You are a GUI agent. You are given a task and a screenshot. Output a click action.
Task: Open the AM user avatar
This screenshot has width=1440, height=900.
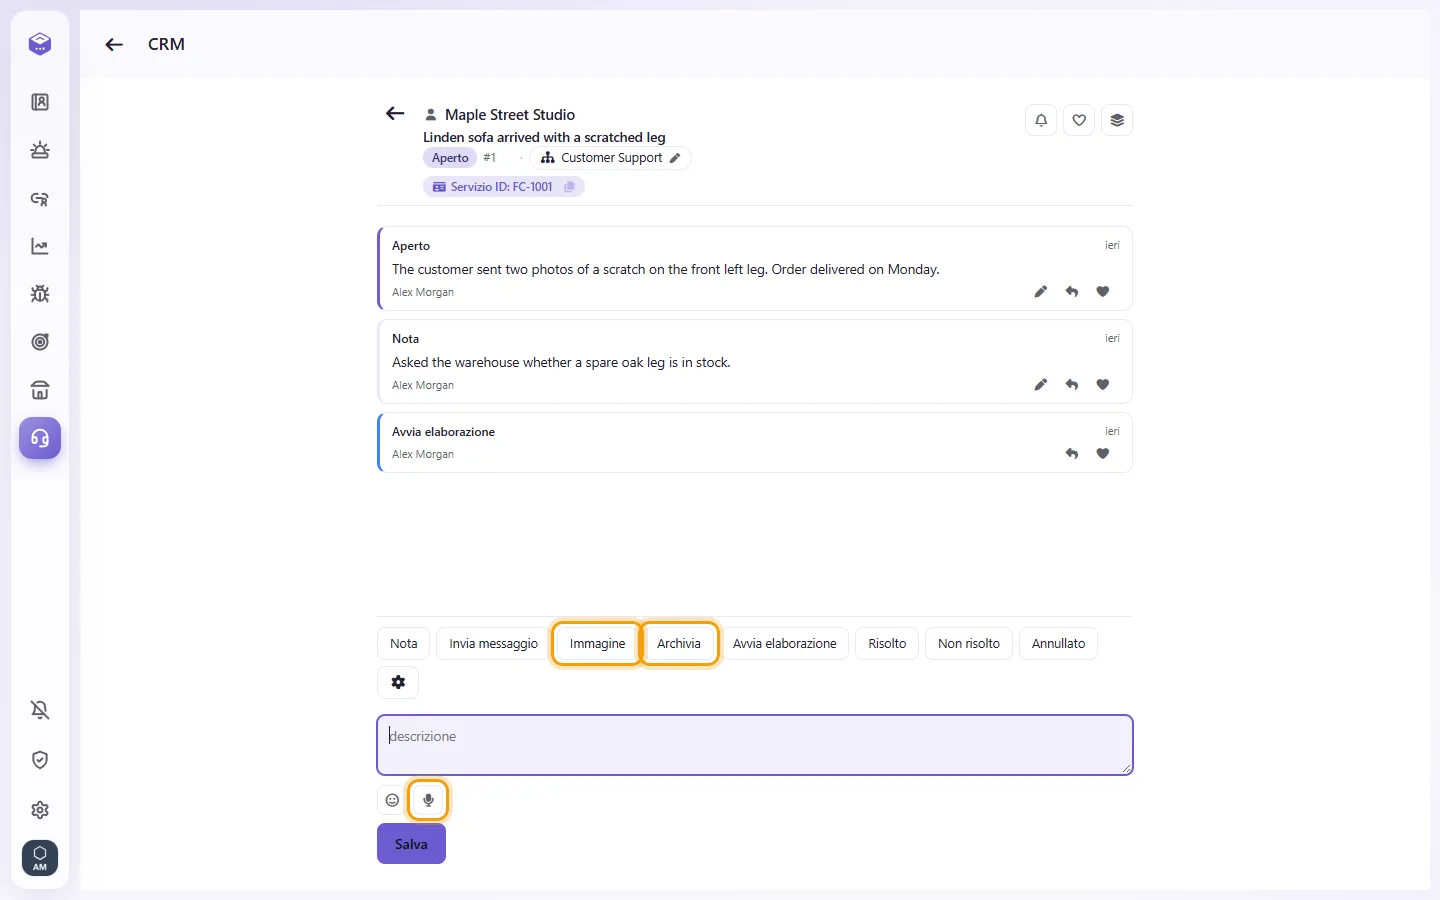click(x=40, y=858)
